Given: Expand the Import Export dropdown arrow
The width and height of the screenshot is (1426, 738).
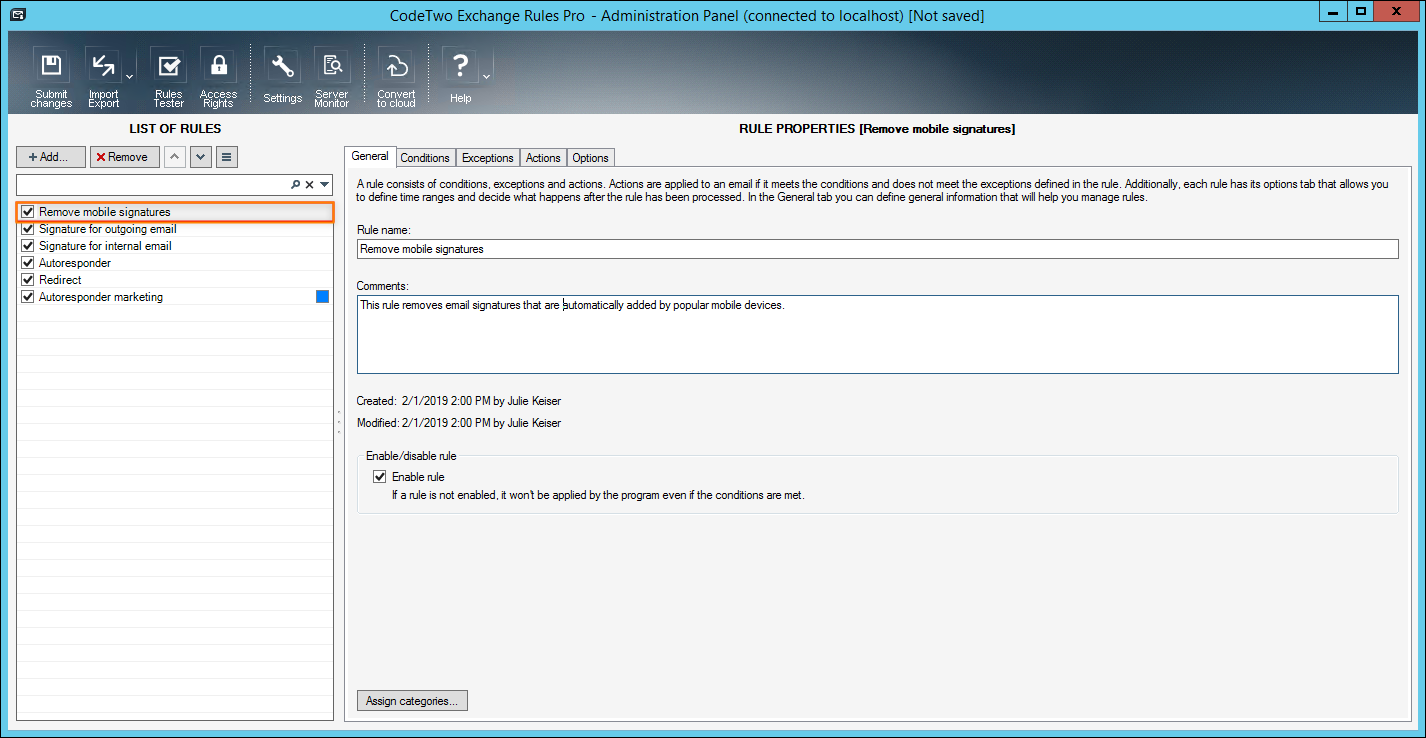Looking at the screenshot, I should (x=129, y=77).
